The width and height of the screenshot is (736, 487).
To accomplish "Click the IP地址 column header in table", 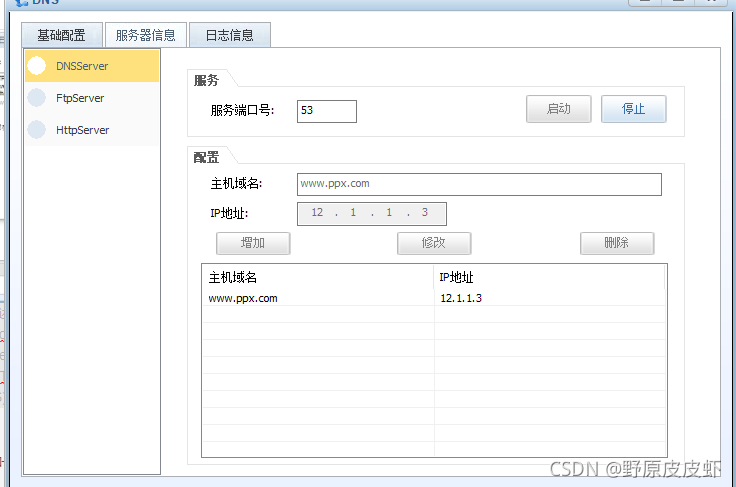I will [549, 277].
